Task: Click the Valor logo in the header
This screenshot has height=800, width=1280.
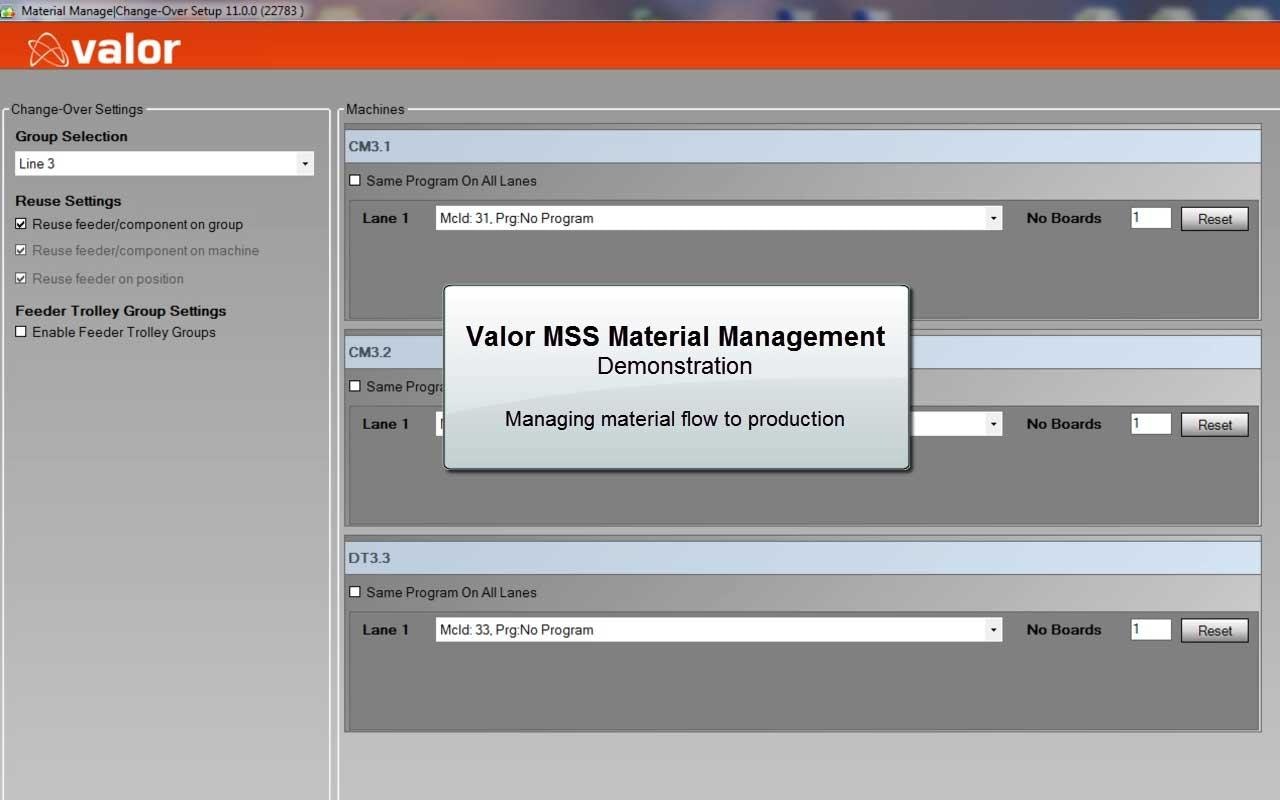Action: click(104, 48)
